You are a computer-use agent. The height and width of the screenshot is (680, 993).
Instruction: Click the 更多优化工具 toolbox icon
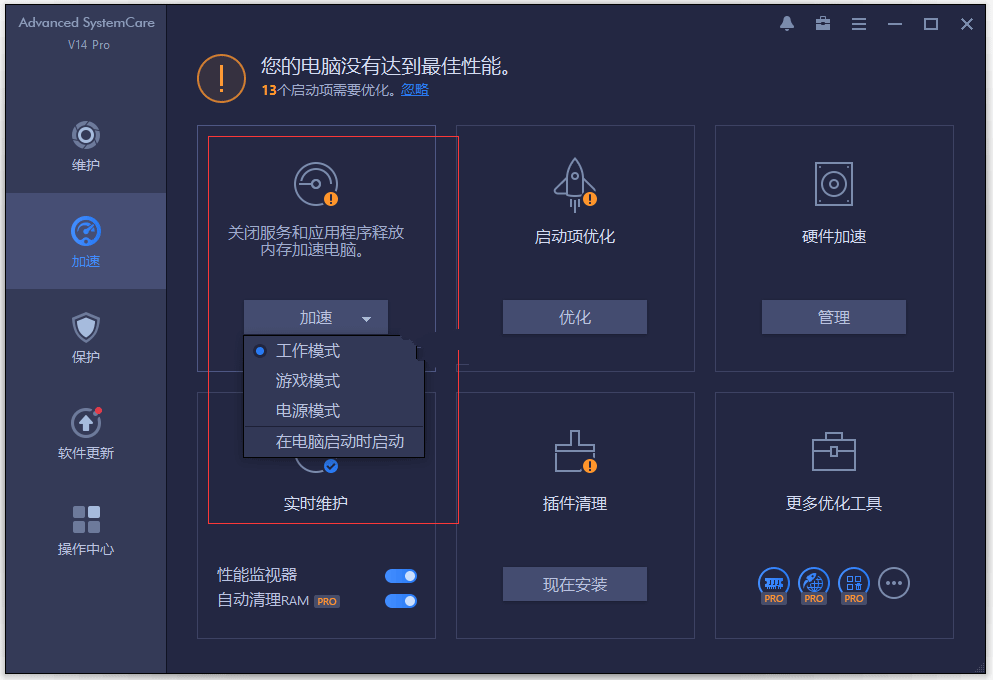(833, 451)
